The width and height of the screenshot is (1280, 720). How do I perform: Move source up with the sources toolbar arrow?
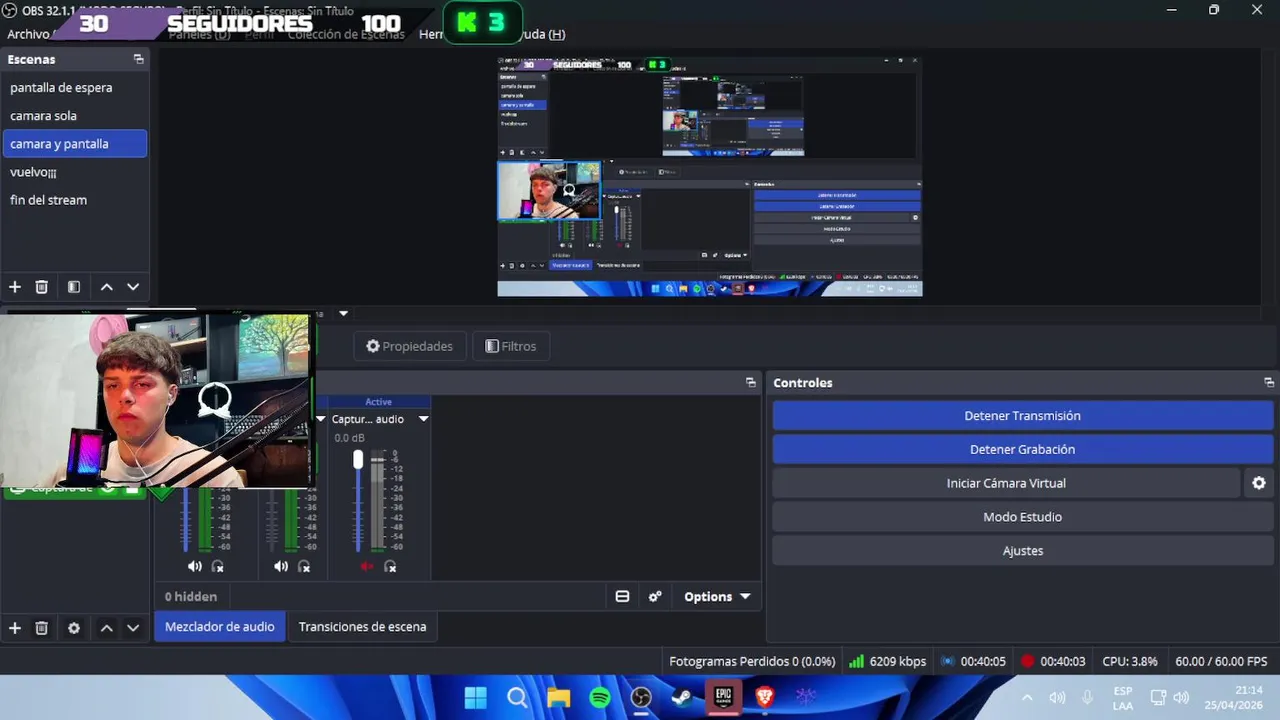click(106, 628)
